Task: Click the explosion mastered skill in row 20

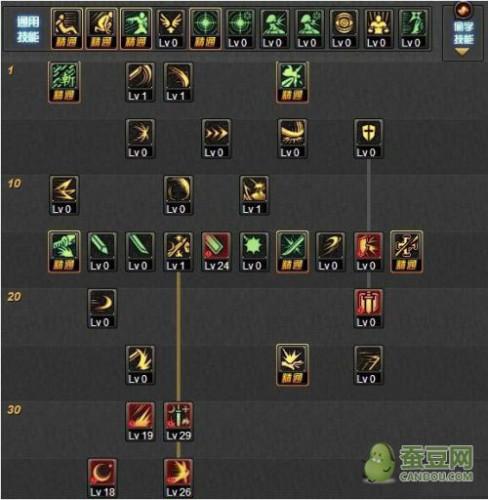Action: [292, 365]
